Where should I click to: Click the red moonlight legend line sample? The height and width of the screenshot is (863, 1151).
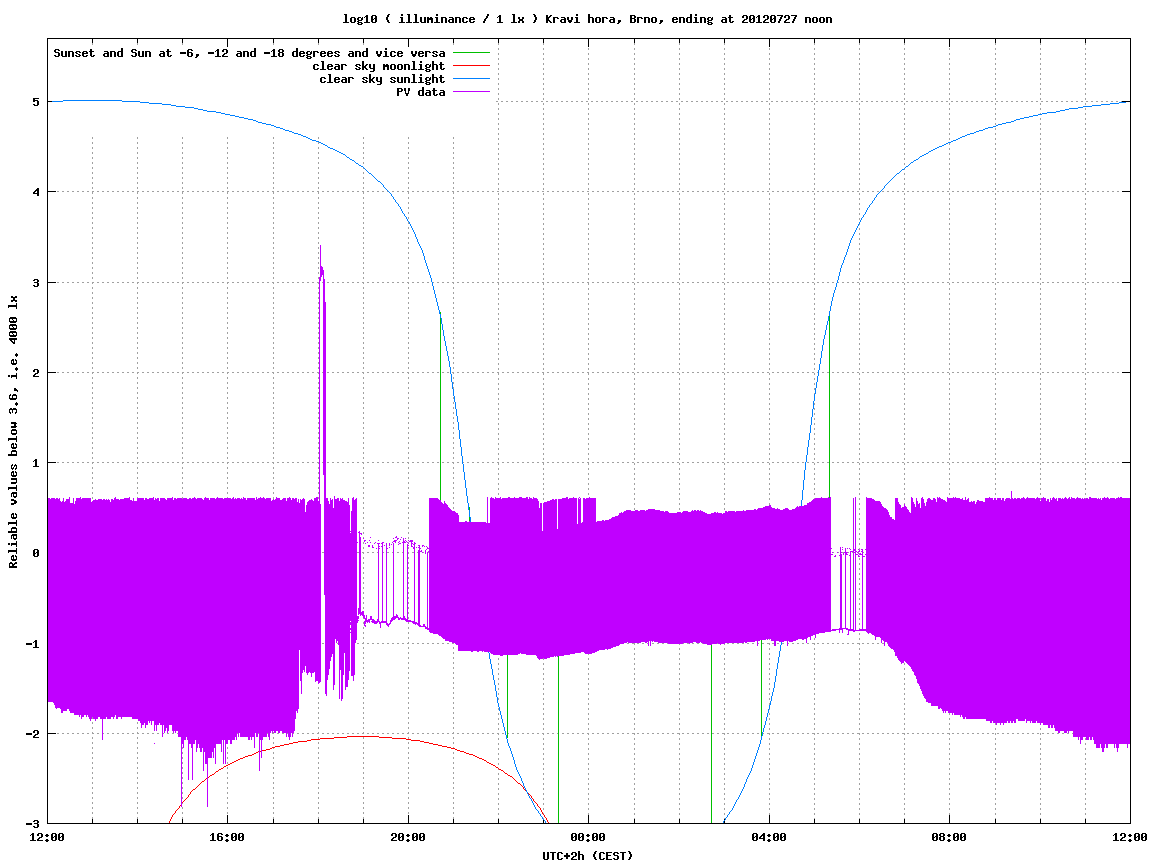point(471,66)
